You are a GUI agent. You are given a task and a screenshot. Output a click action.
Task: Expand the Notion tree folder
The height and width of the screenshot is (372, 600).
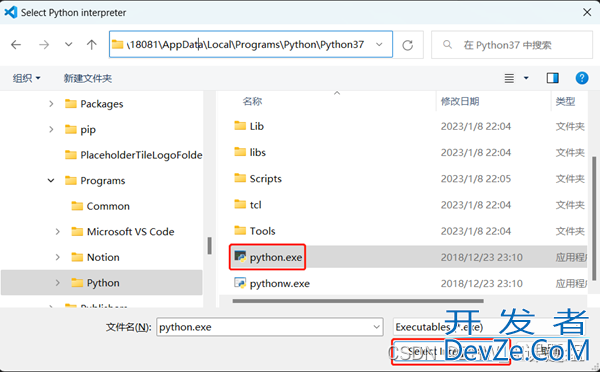coord(58,257)
